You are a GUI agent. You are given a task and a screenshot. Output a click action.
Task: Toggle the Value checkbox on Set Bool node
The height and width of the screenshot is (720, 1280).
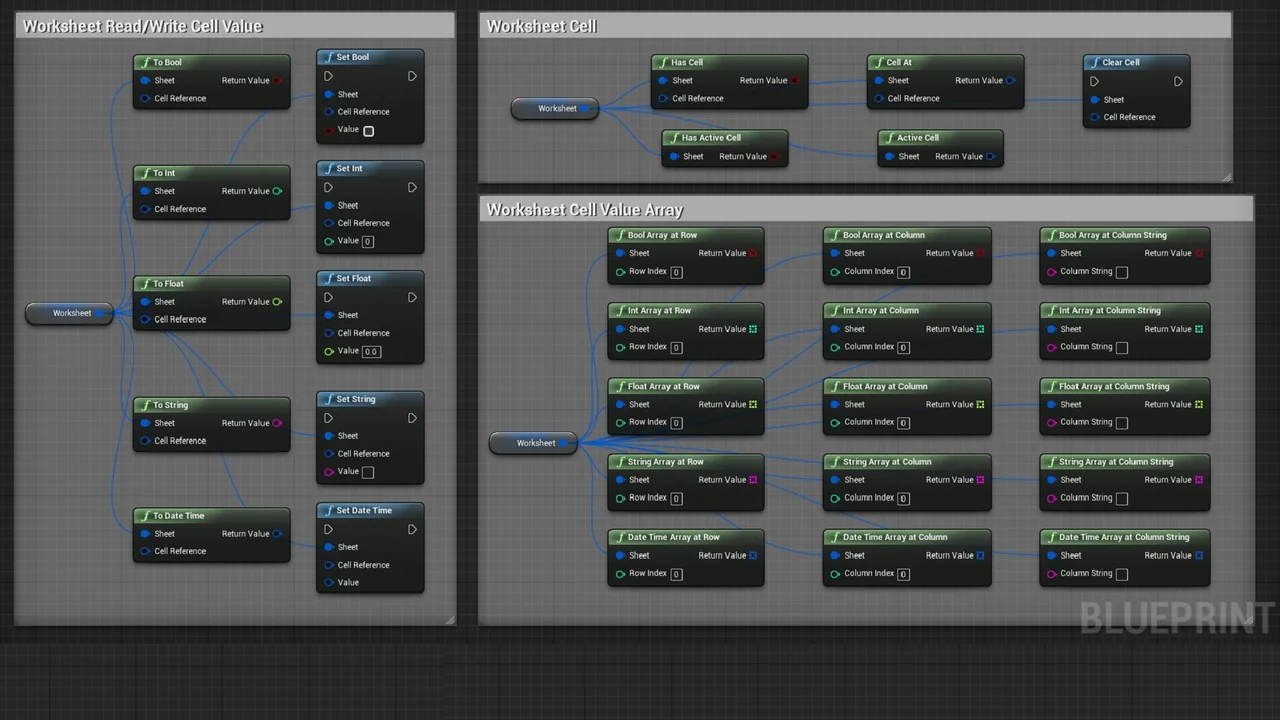369,131
